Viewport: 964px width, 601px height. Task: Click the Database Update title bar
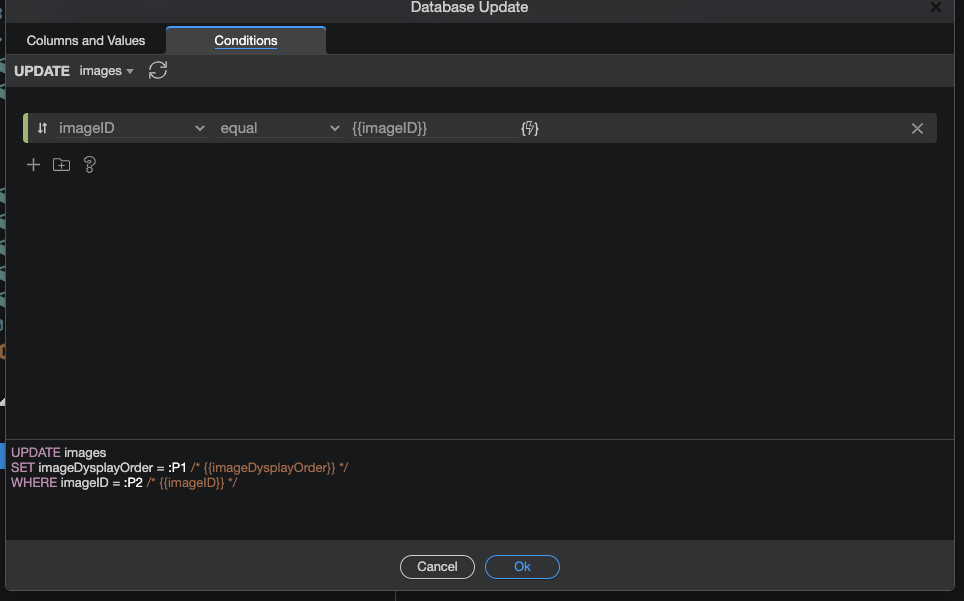[469, 8]
